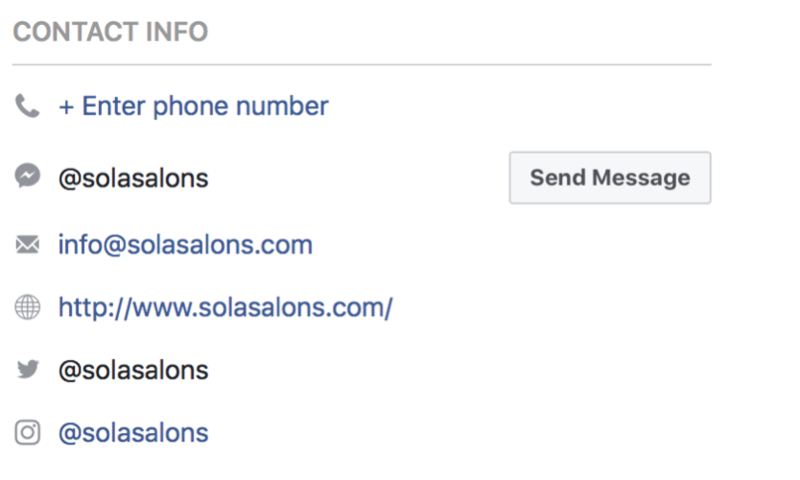Visit the http://www.solasalons.com/ website link
Viewport: 800px width, 480px height.
coord(226,307)
